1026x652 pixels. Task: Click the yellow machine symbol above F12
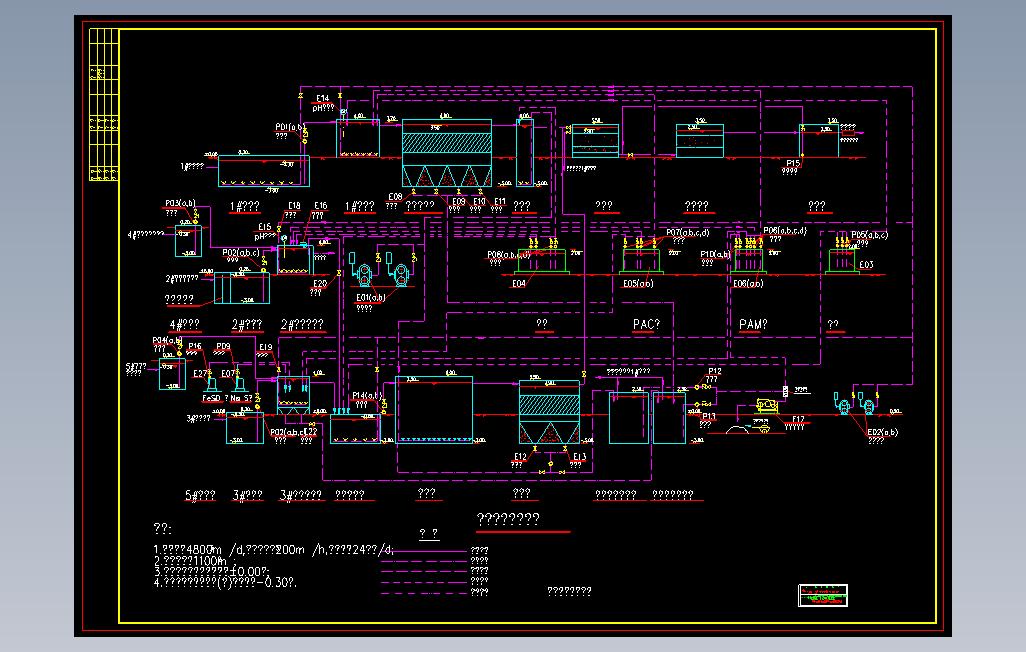[x=766, y=405]
